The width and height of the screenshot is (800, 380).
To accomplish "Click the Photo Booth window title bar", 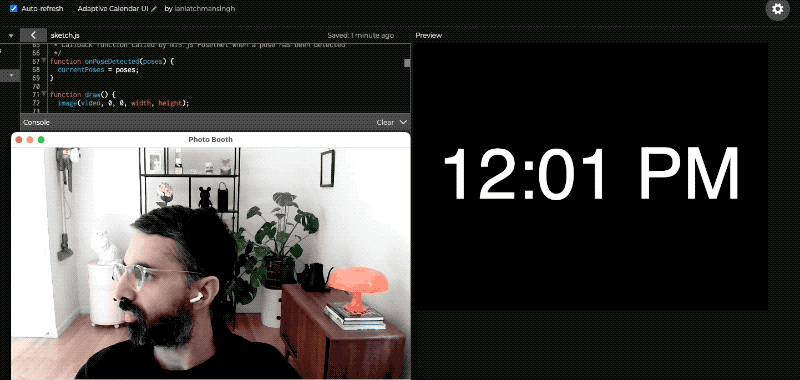I will tap(210, 139).
